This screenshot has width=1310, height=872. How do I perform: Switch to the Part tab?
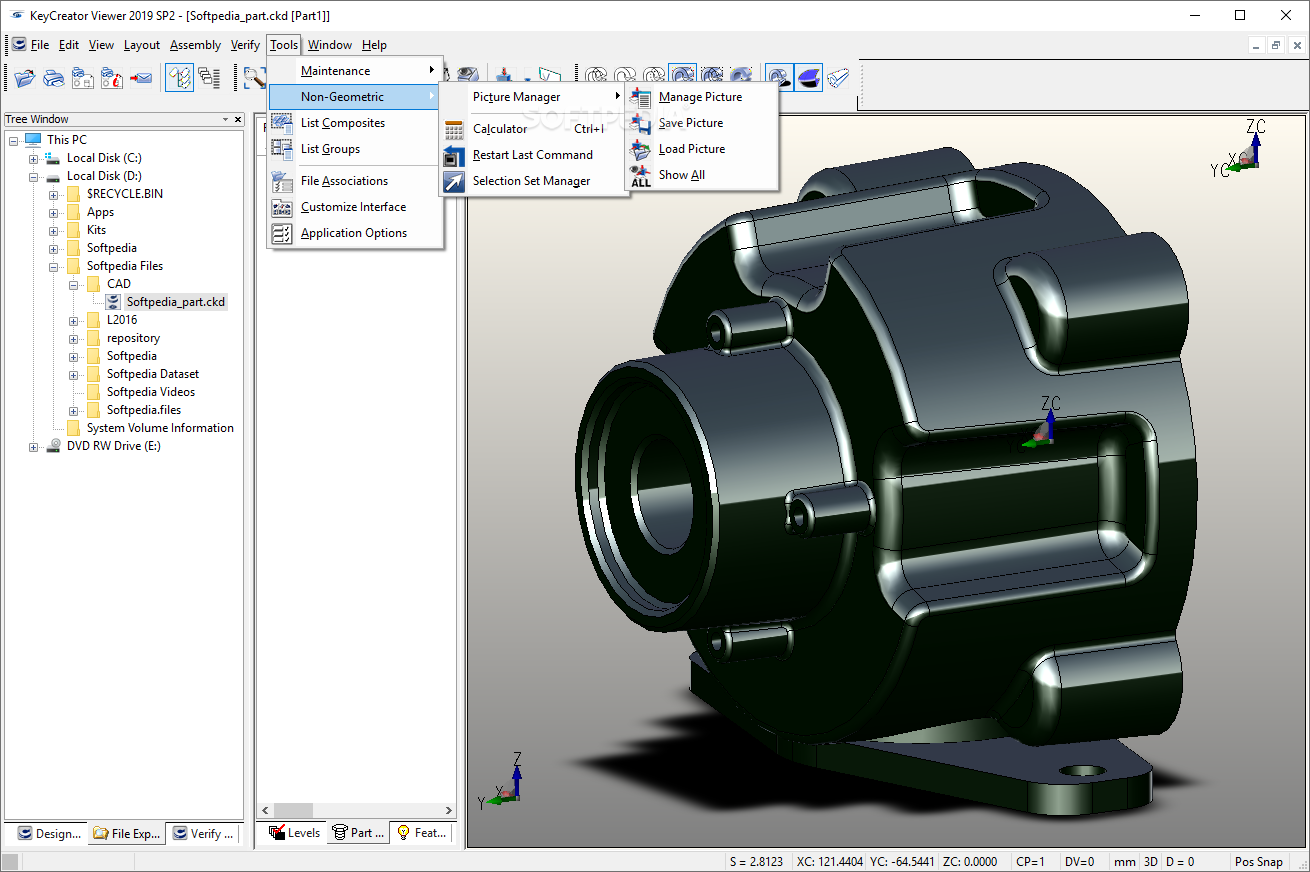pyautogui.click(x=358, y=832)
